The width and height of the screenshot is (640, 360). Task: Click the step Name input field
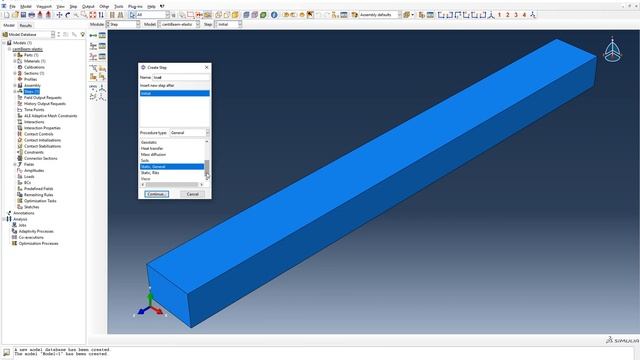tap(181, 78)
